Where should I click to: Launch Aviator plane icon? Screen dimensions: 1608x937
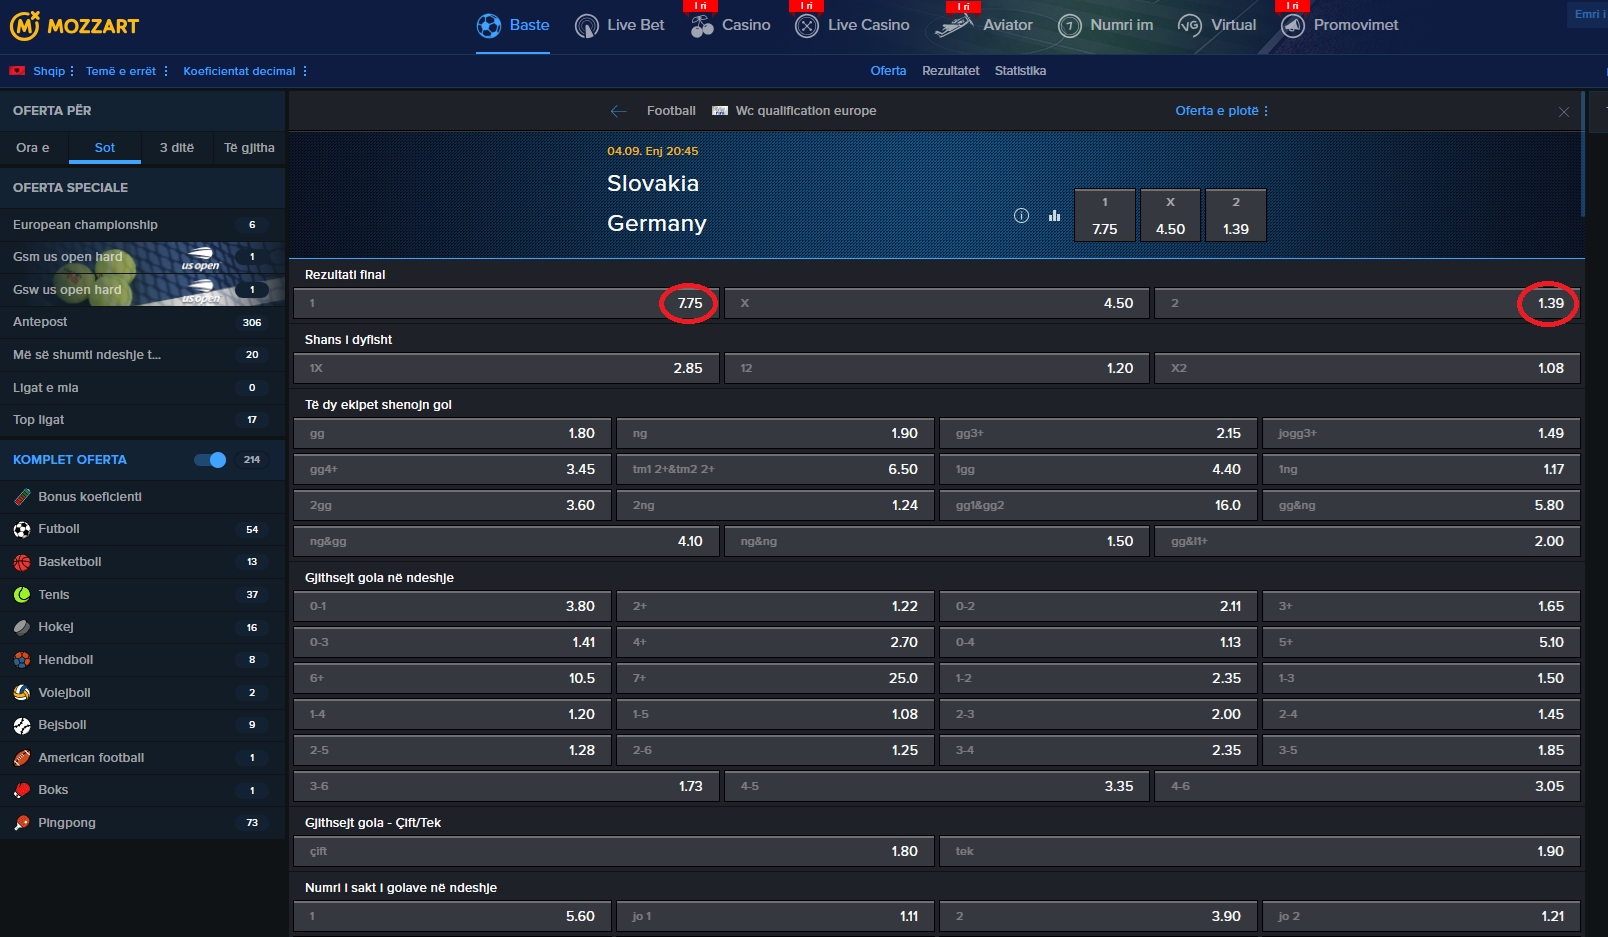954,26
